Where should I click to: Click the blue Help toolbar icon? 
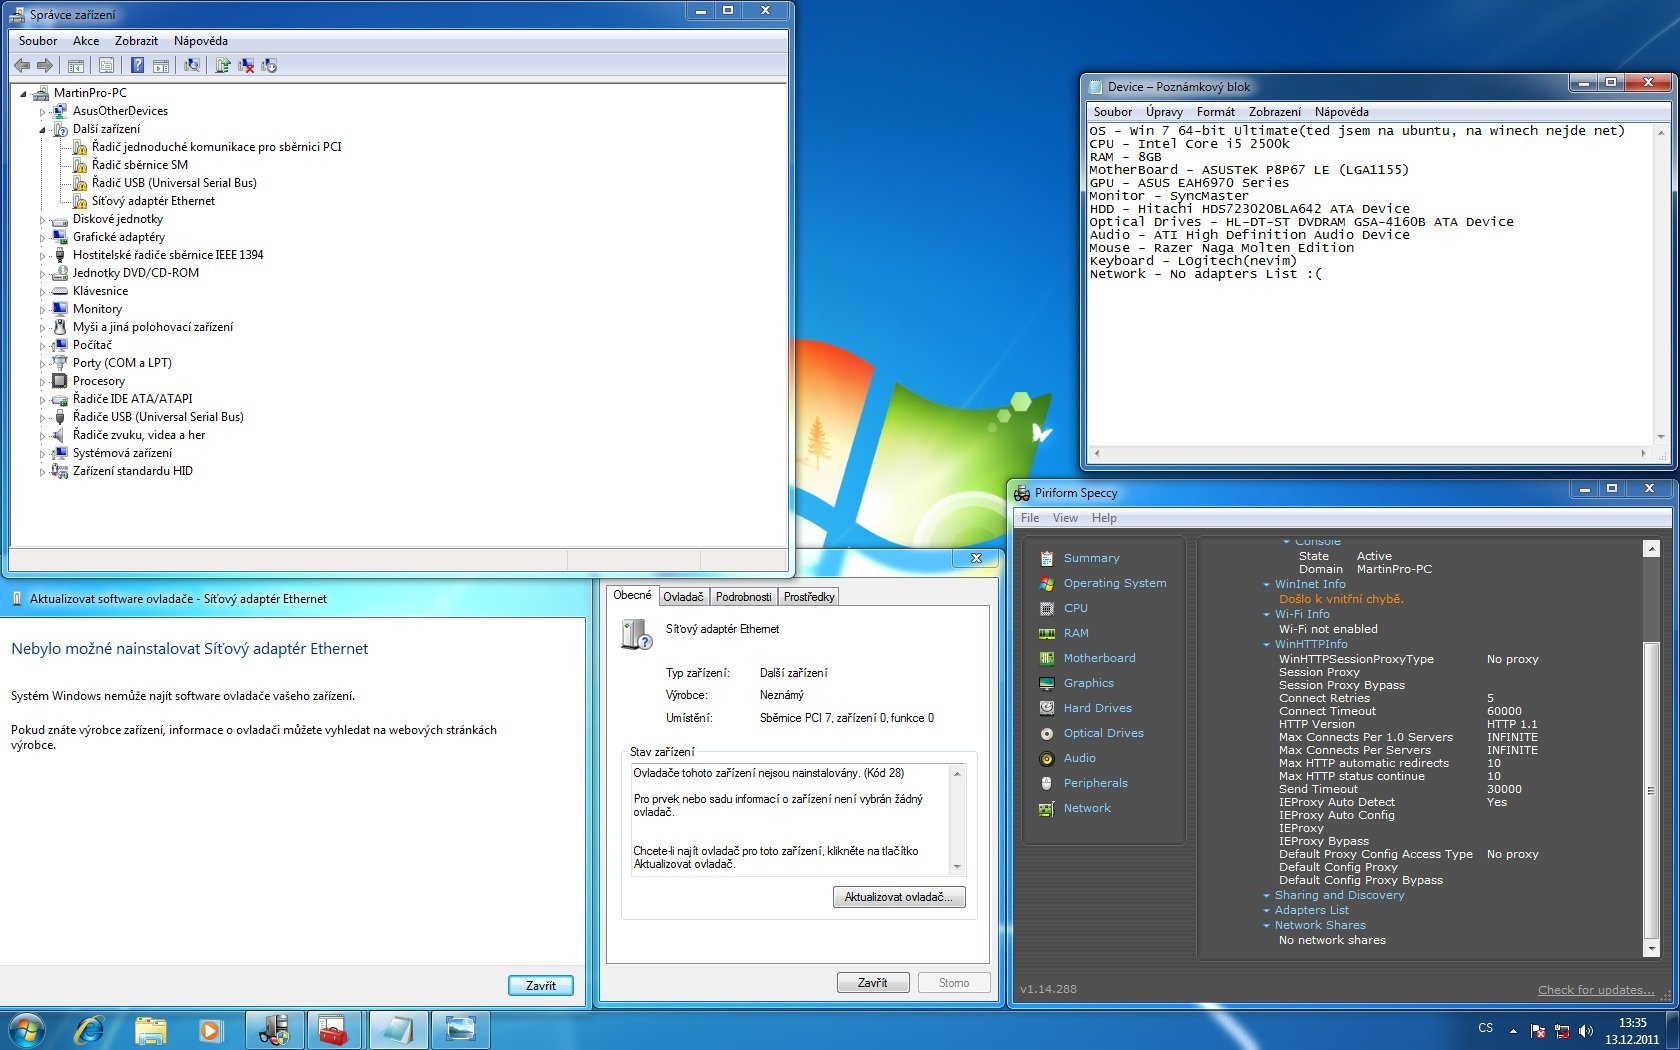137,65
